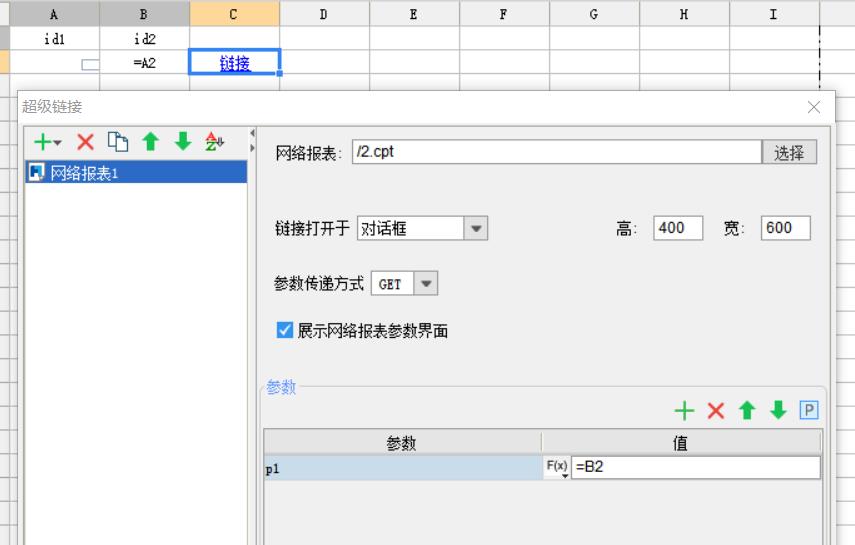855x545 pixels.
Task: Collapse the left panel with splitter arrow
Action: (x=252, y=133)
